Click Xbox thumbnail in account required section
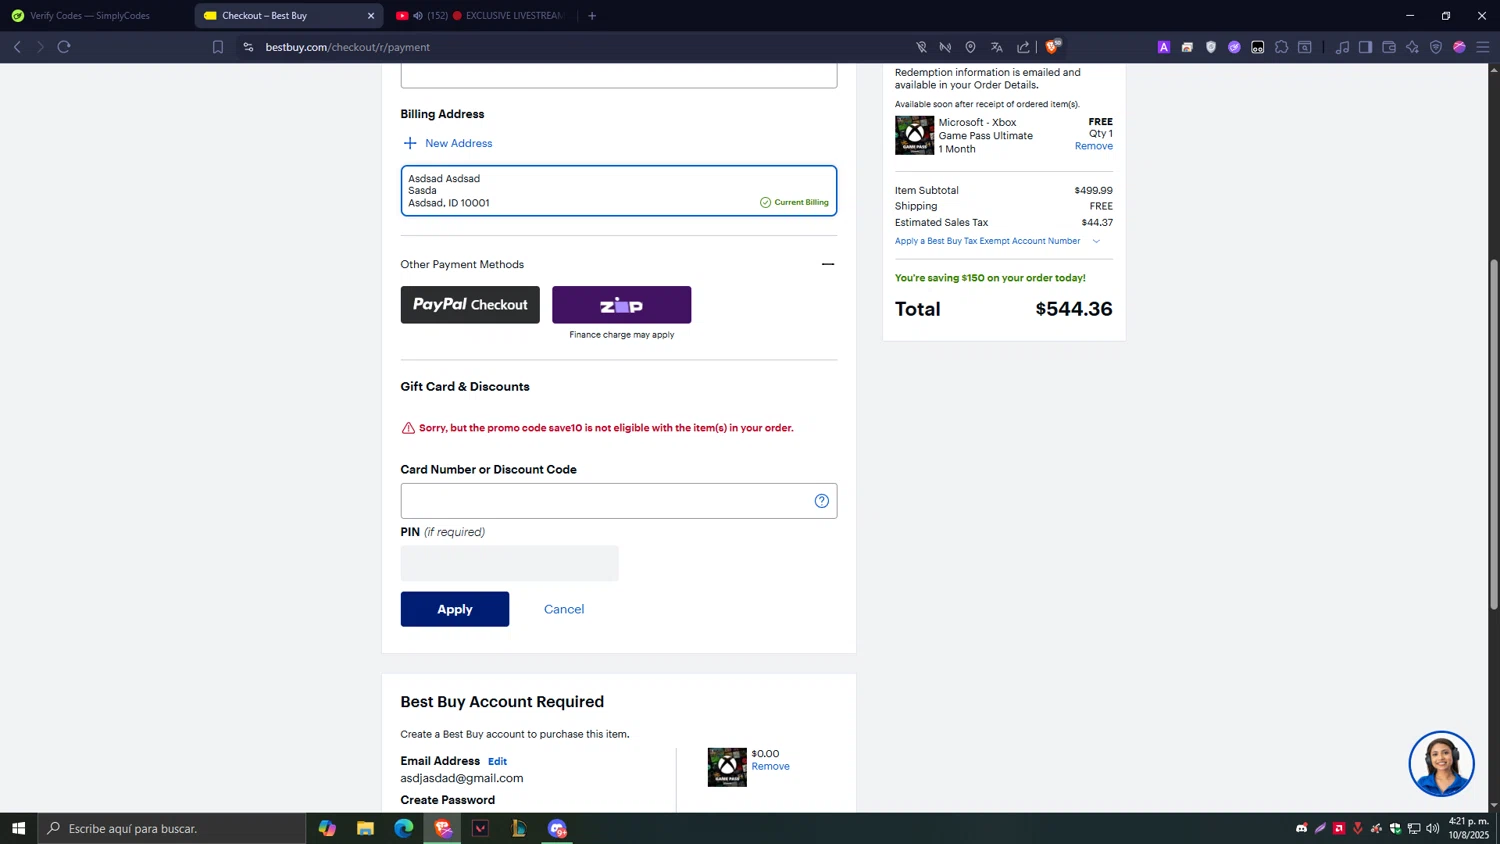This screenshot has height=844, width=1500. coord(727,767)
